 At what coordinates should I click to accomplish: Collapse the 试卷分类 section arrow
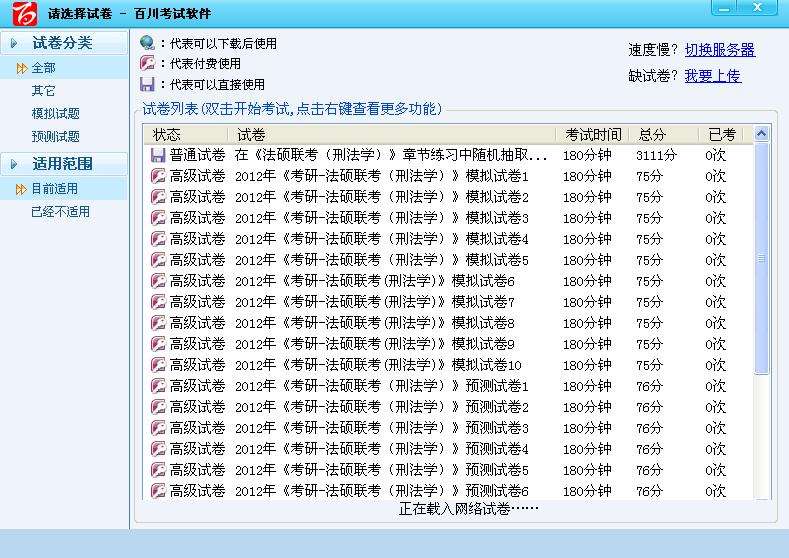pyautogui.click(x=14, y=43)
